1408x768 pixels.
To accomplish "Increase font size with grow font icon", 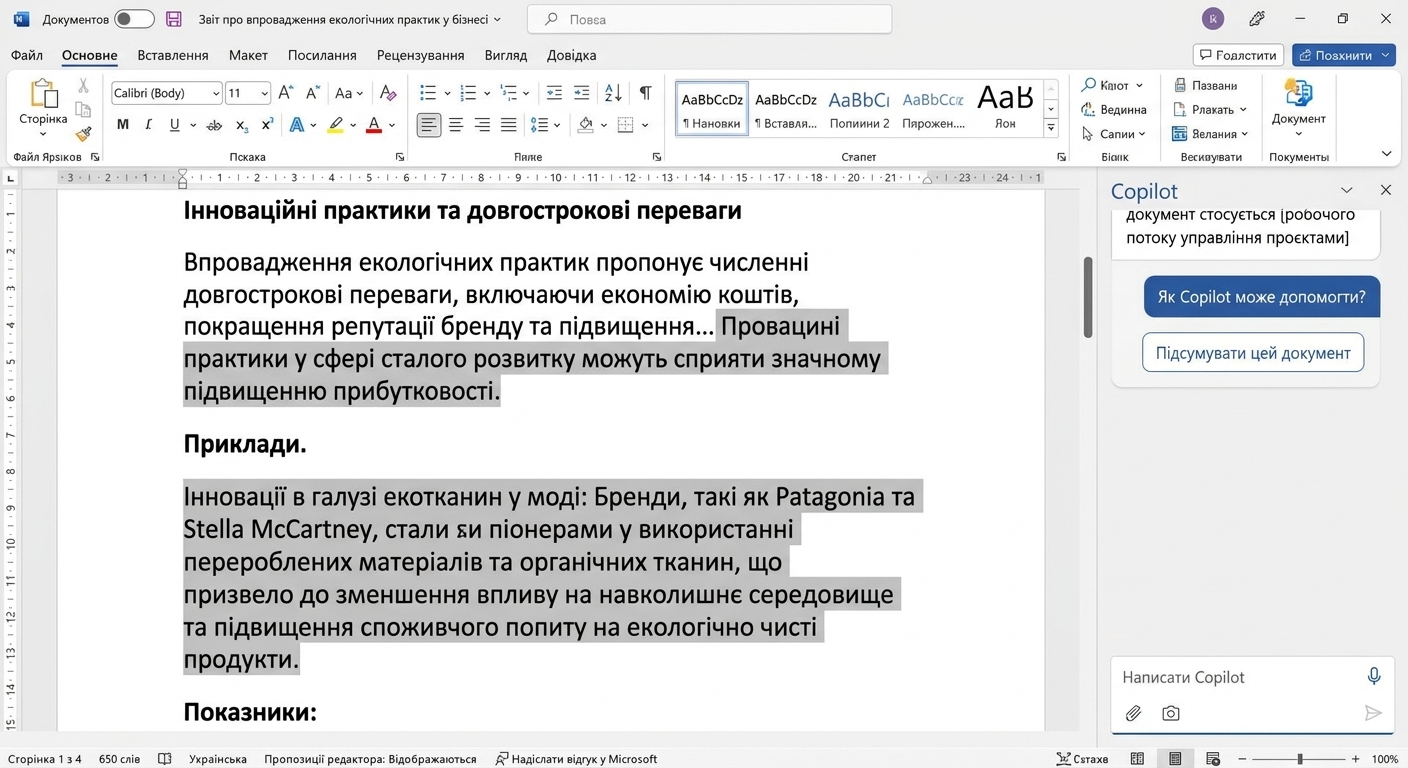I will point(286,93).
